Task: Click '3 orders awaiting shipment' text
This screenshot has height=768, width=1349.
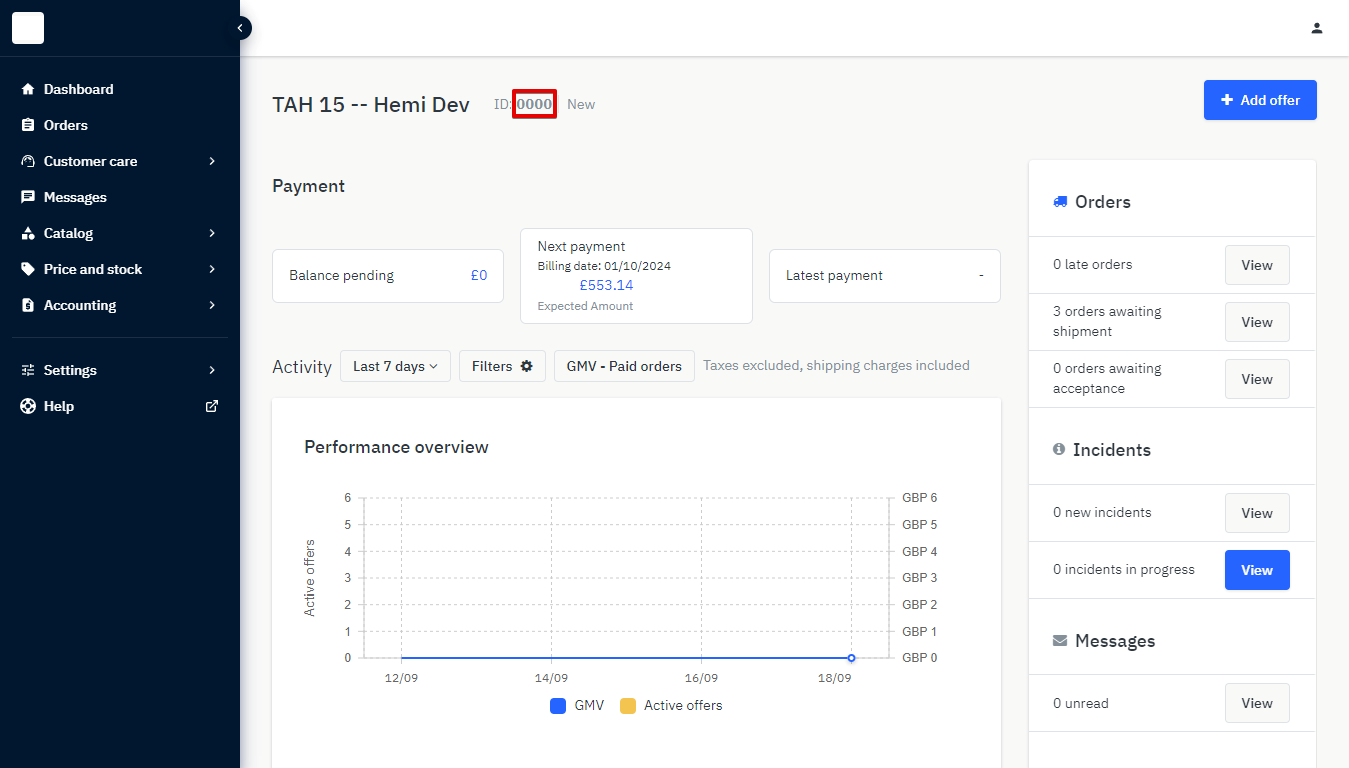Action: tap(1107, 321)
